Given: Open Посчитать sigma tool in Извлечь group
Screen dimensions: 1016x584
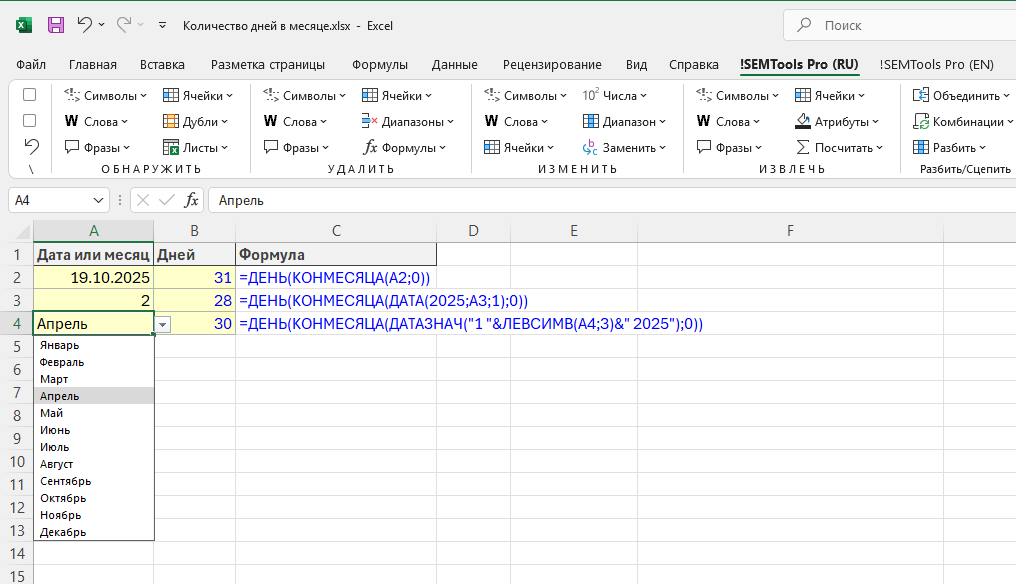Looking at the screenshot, I should [840, 148].
